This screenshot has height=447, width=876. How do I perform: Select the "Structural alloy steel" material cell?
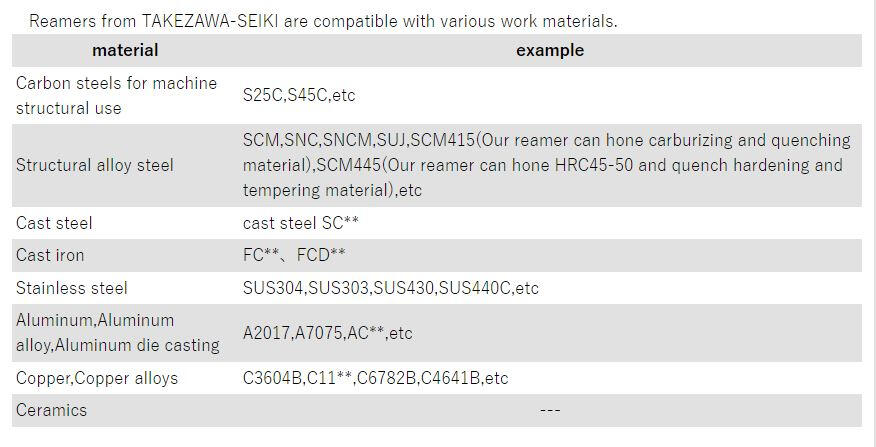pyautogui.click(x=95, y=165)
